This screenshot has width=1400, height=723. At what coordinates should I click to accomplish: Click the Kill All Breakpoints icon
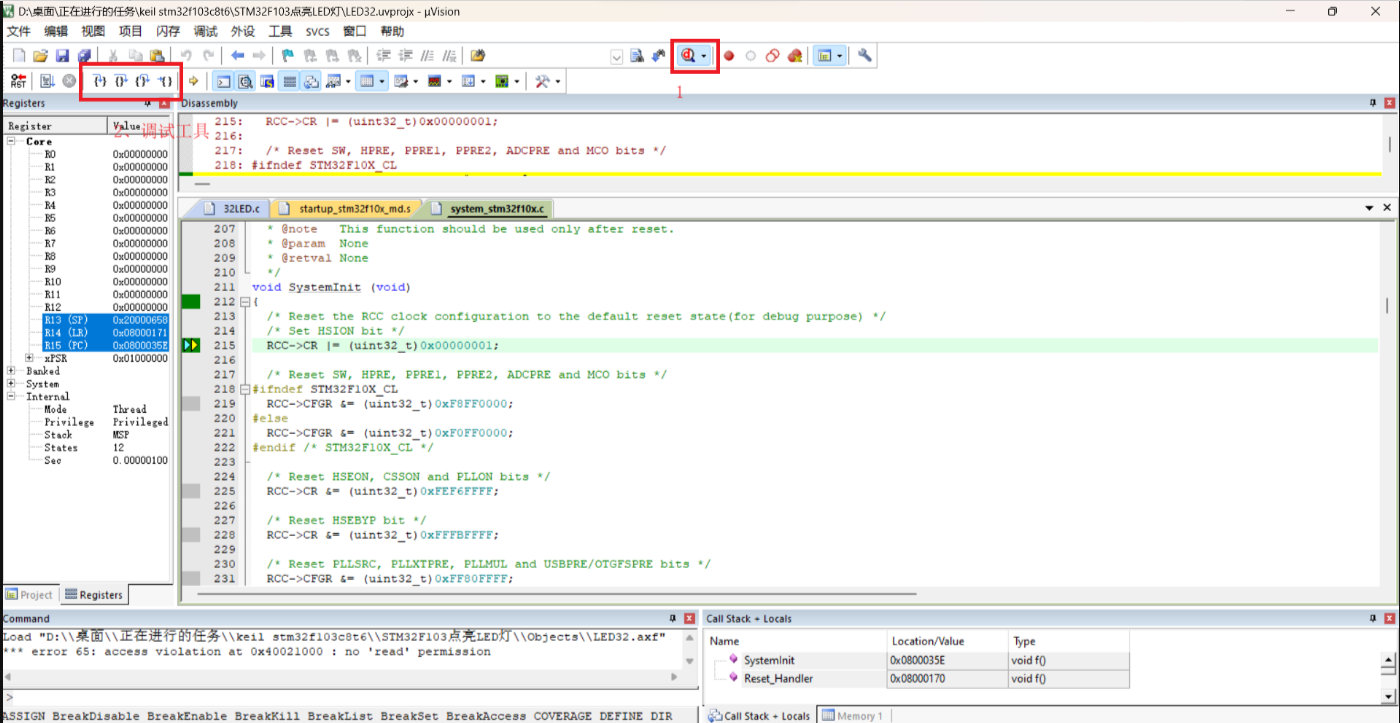click(794, 56)
